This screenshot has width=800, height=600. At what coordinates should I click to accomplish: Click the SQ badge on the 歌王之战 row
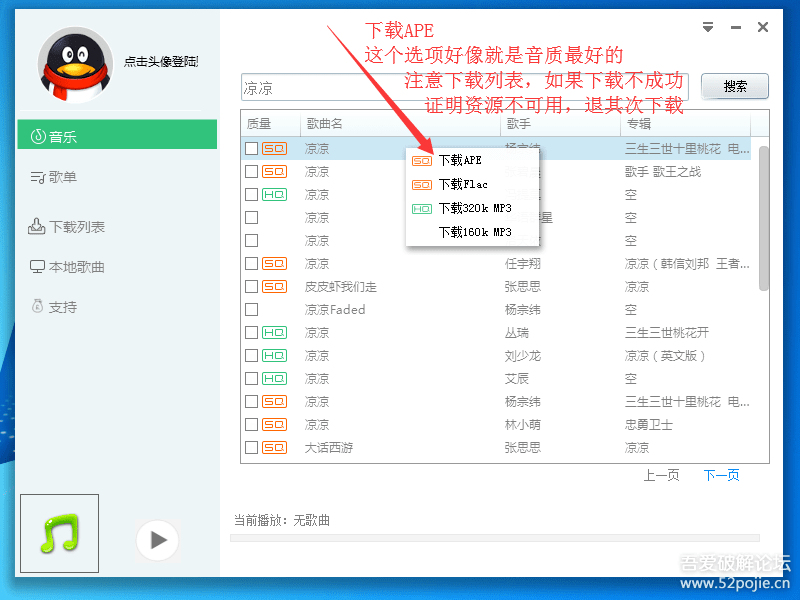274,171
